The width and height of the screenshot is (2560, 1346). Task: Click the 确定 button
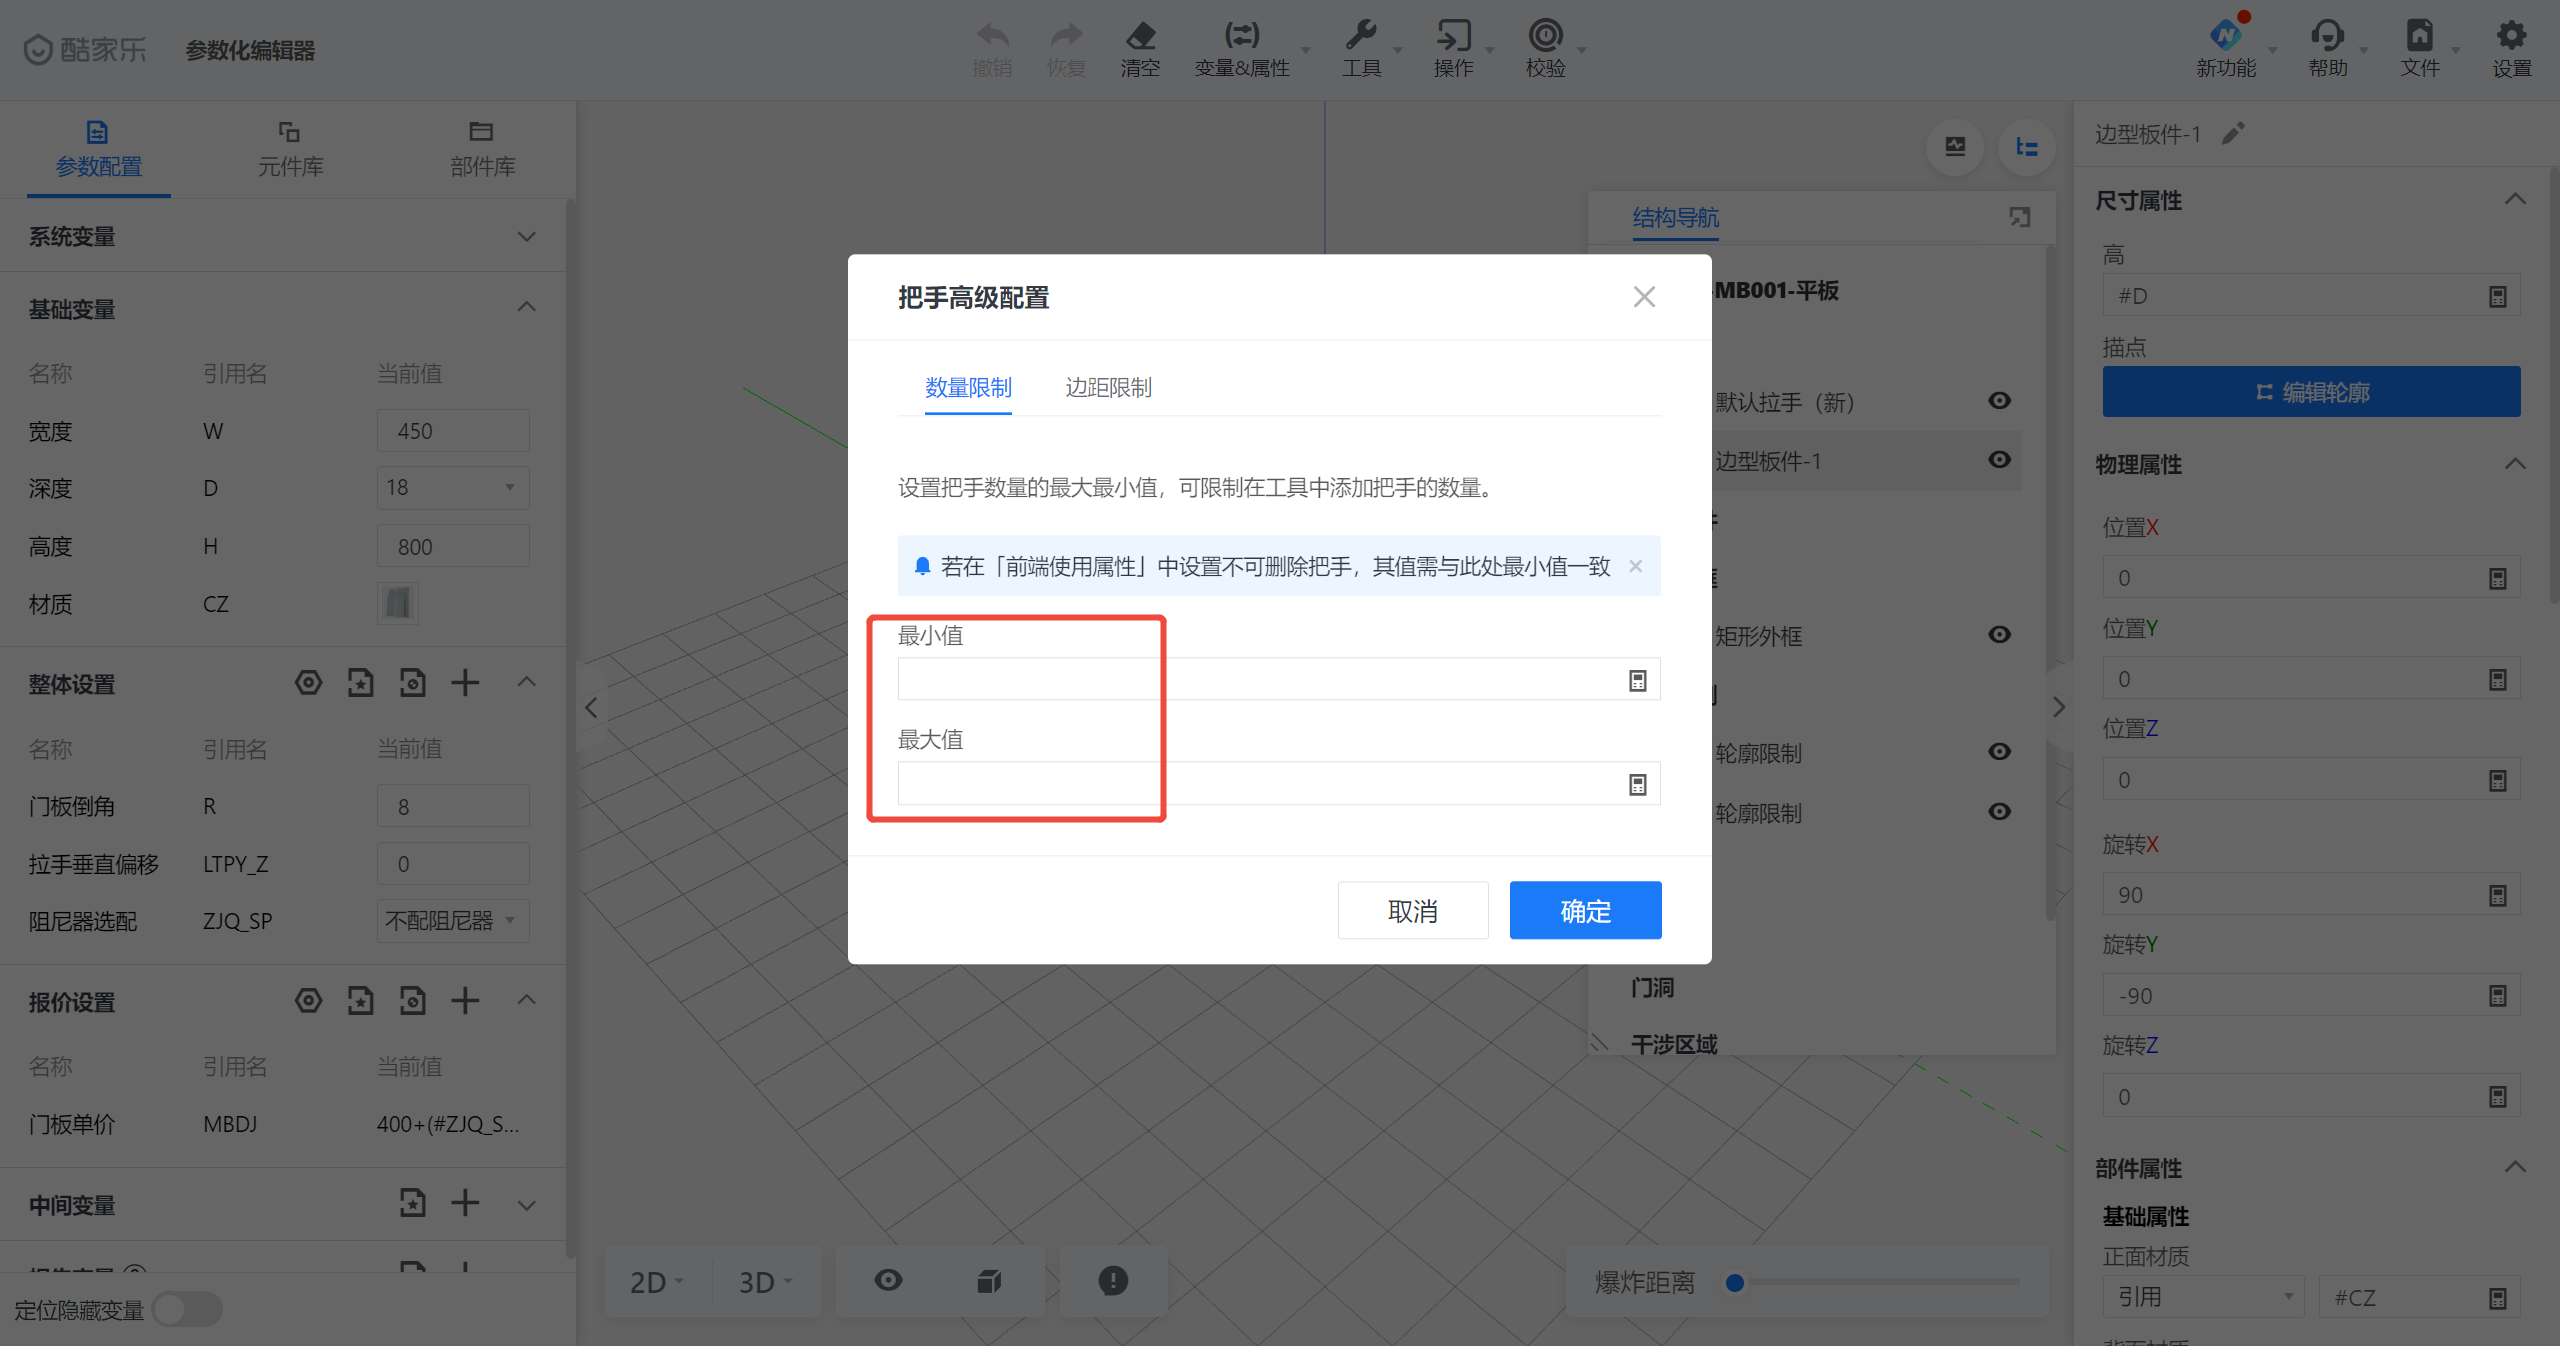[1585, 910]
